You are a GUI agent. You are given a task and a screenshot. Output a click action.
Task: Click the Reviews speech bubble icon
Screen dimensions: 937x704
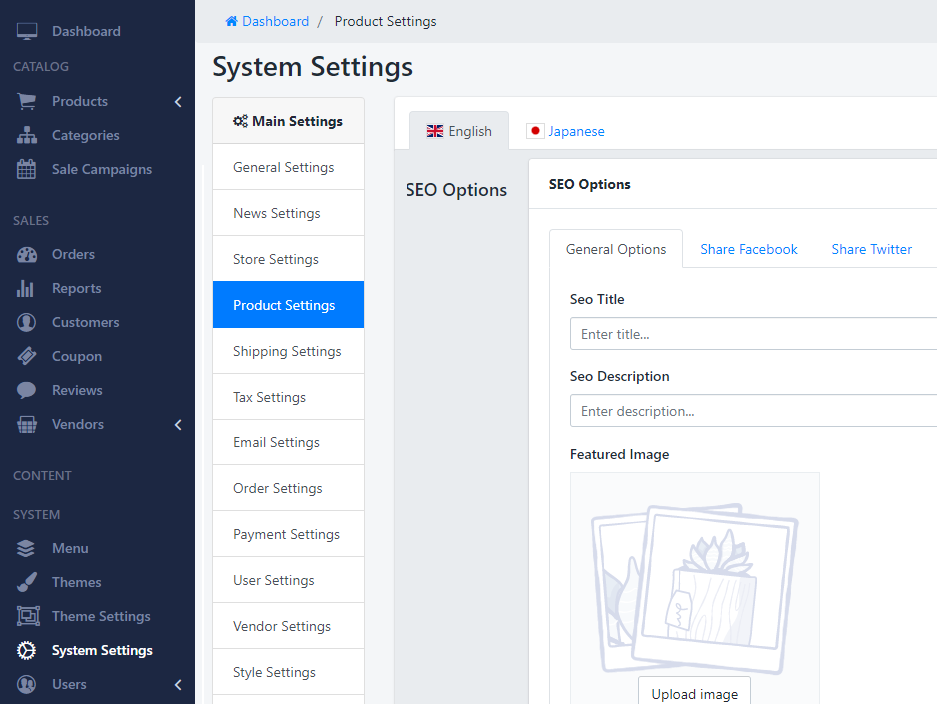[27, 390]
